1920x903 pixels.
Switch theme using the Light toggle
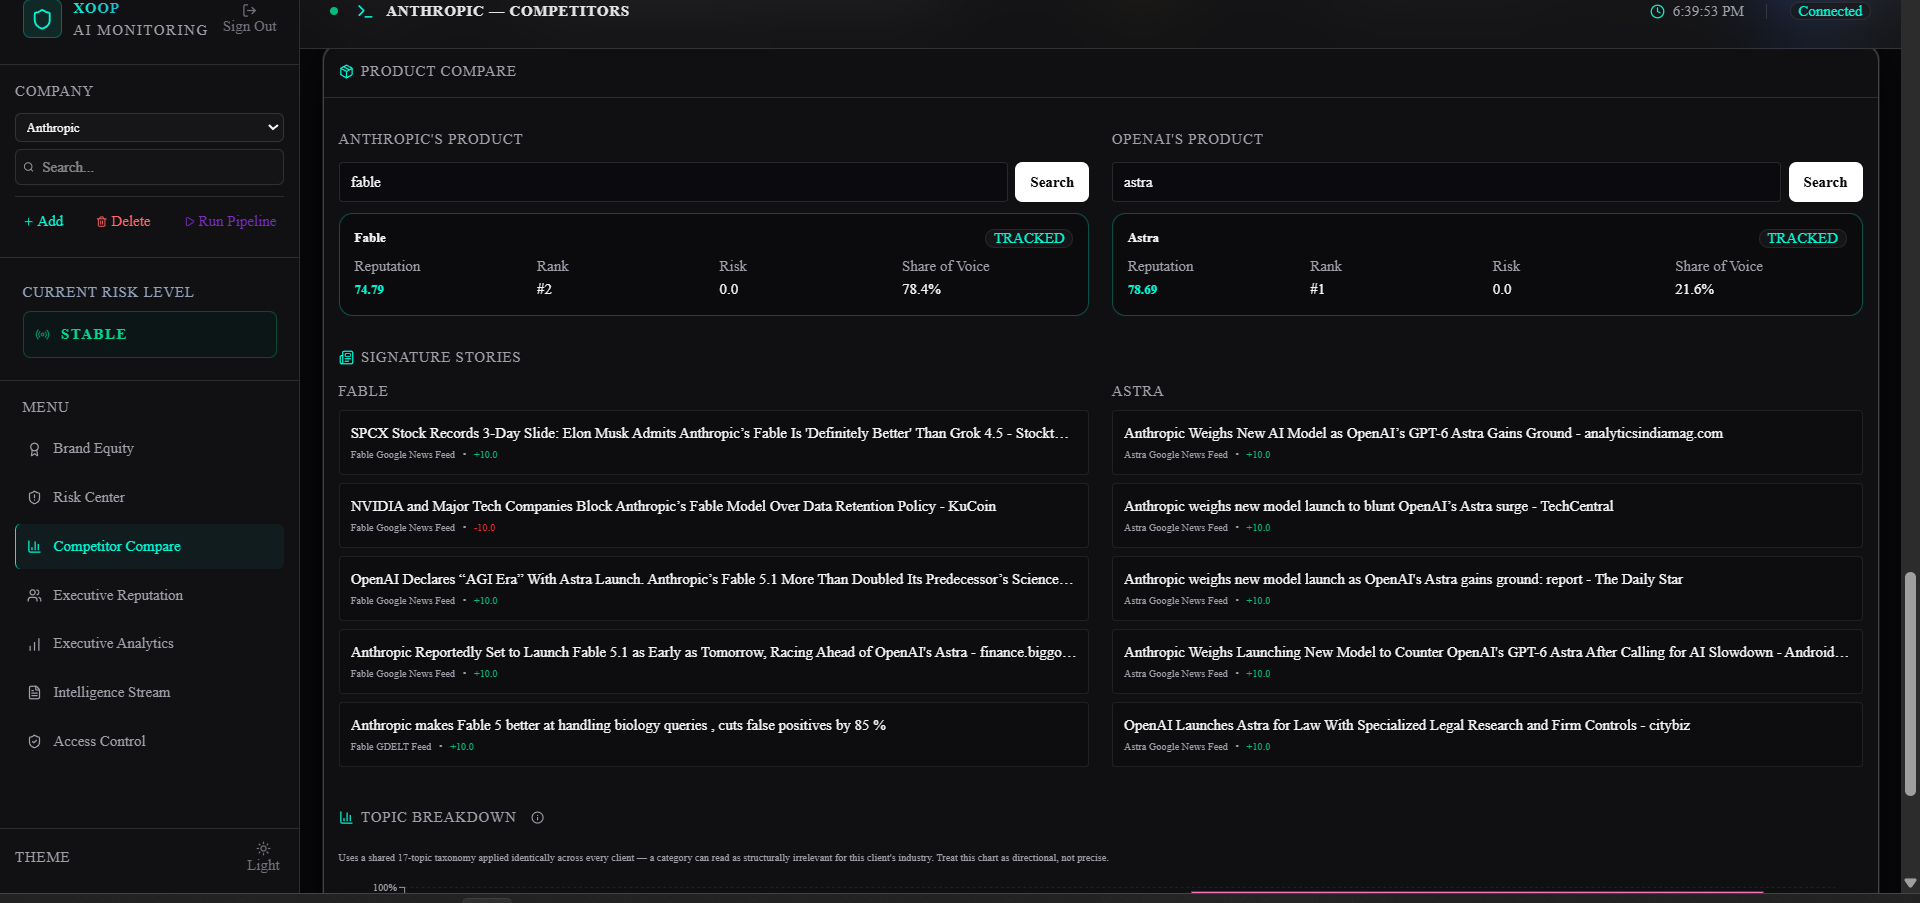click(263, 857)
